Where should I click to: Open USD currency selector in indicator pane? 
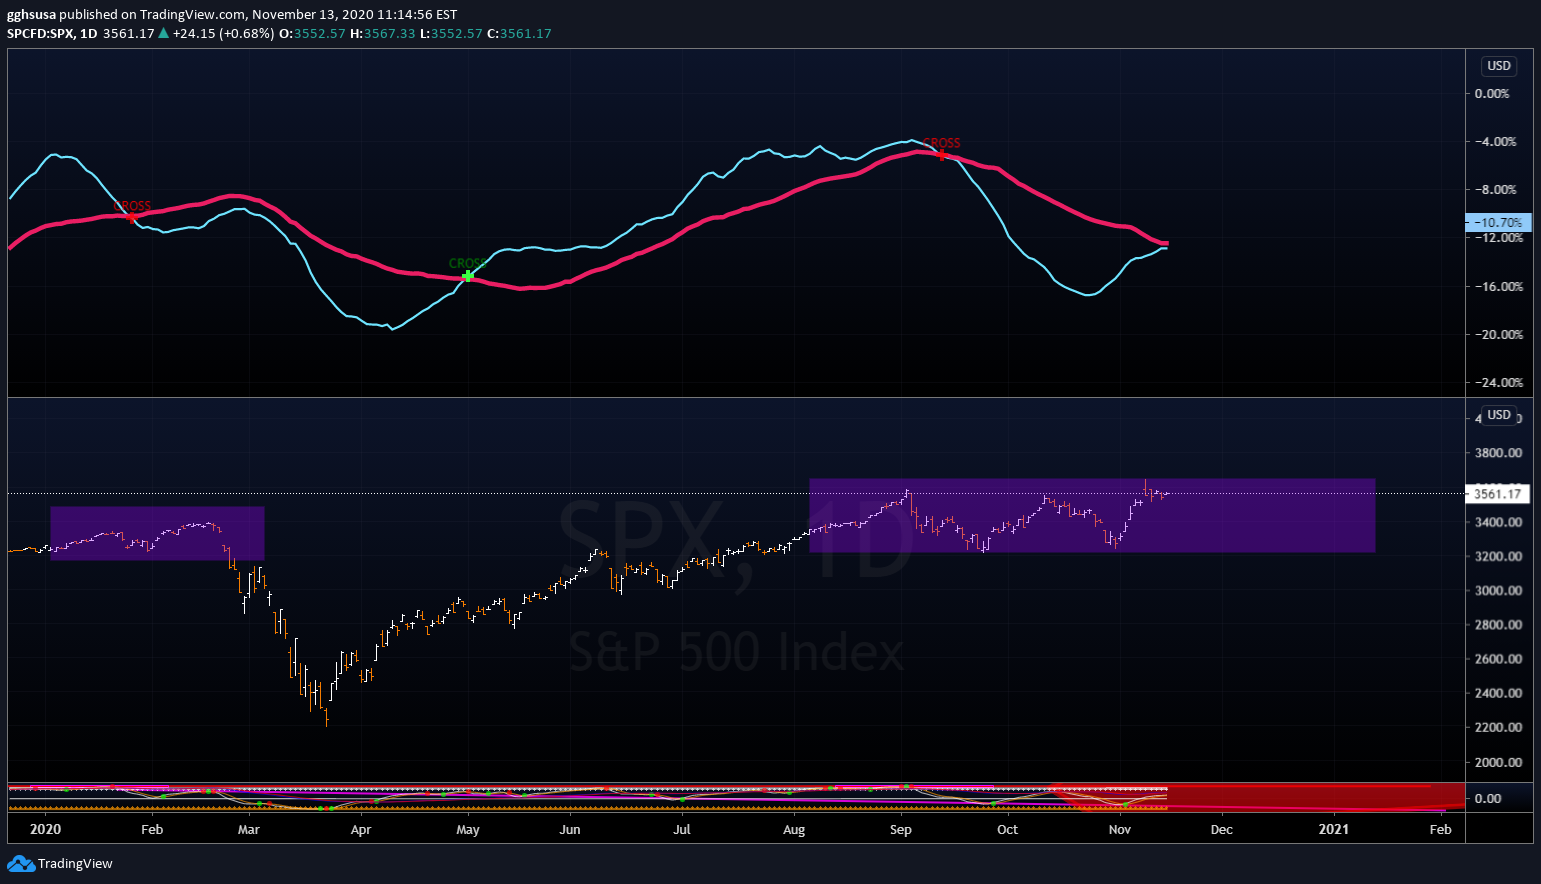1499,66
